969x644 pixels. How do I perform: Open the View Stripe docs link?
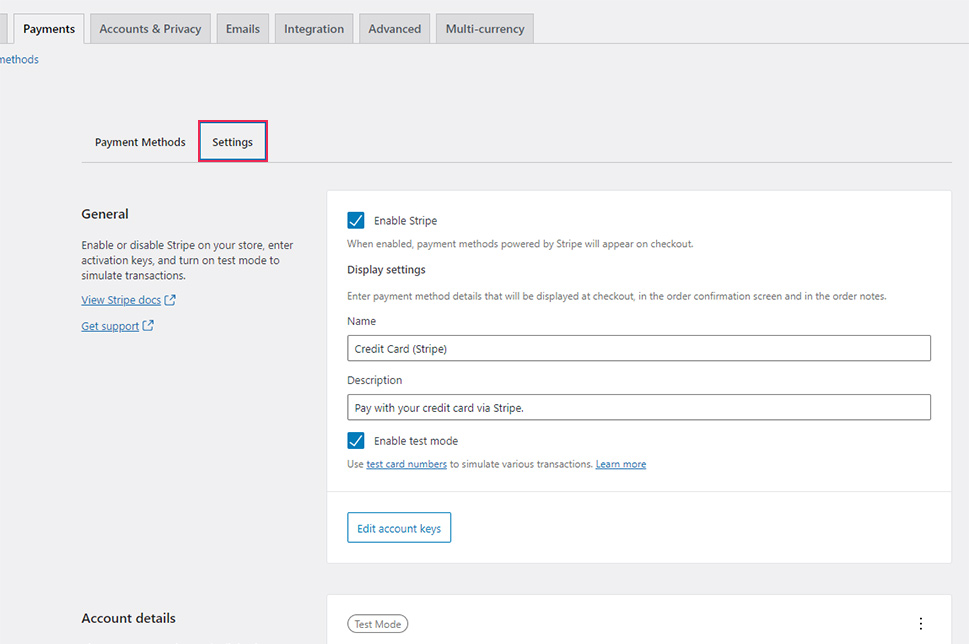point(121,300)
